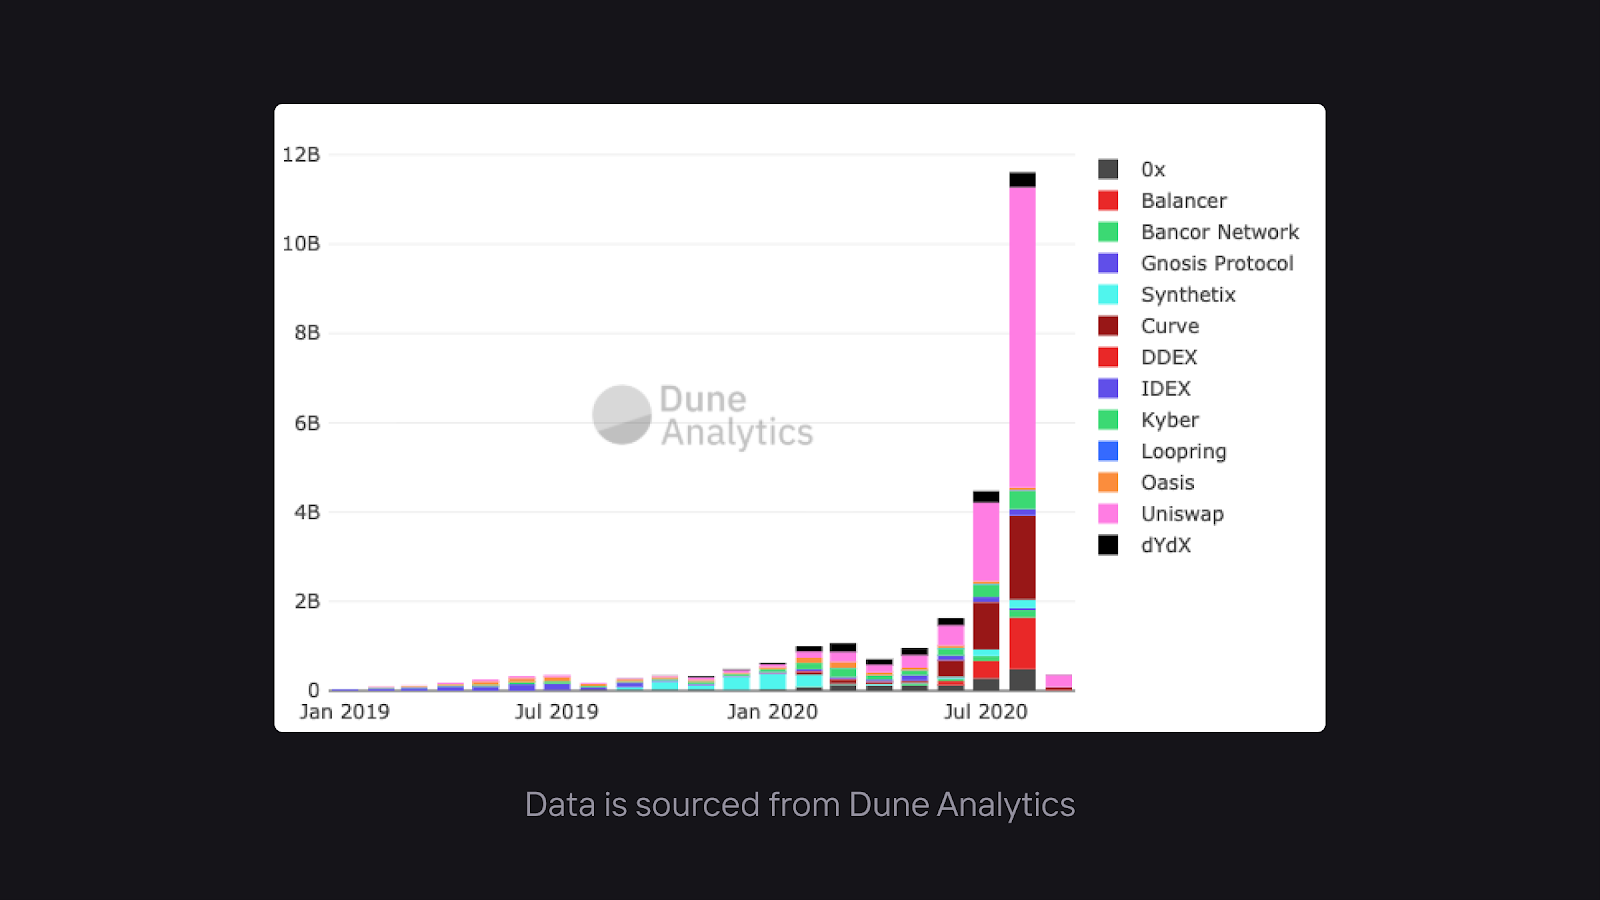Toggle the DDEX legend label
This screenshot has width=1600, height=900.
click(1169, 357)
